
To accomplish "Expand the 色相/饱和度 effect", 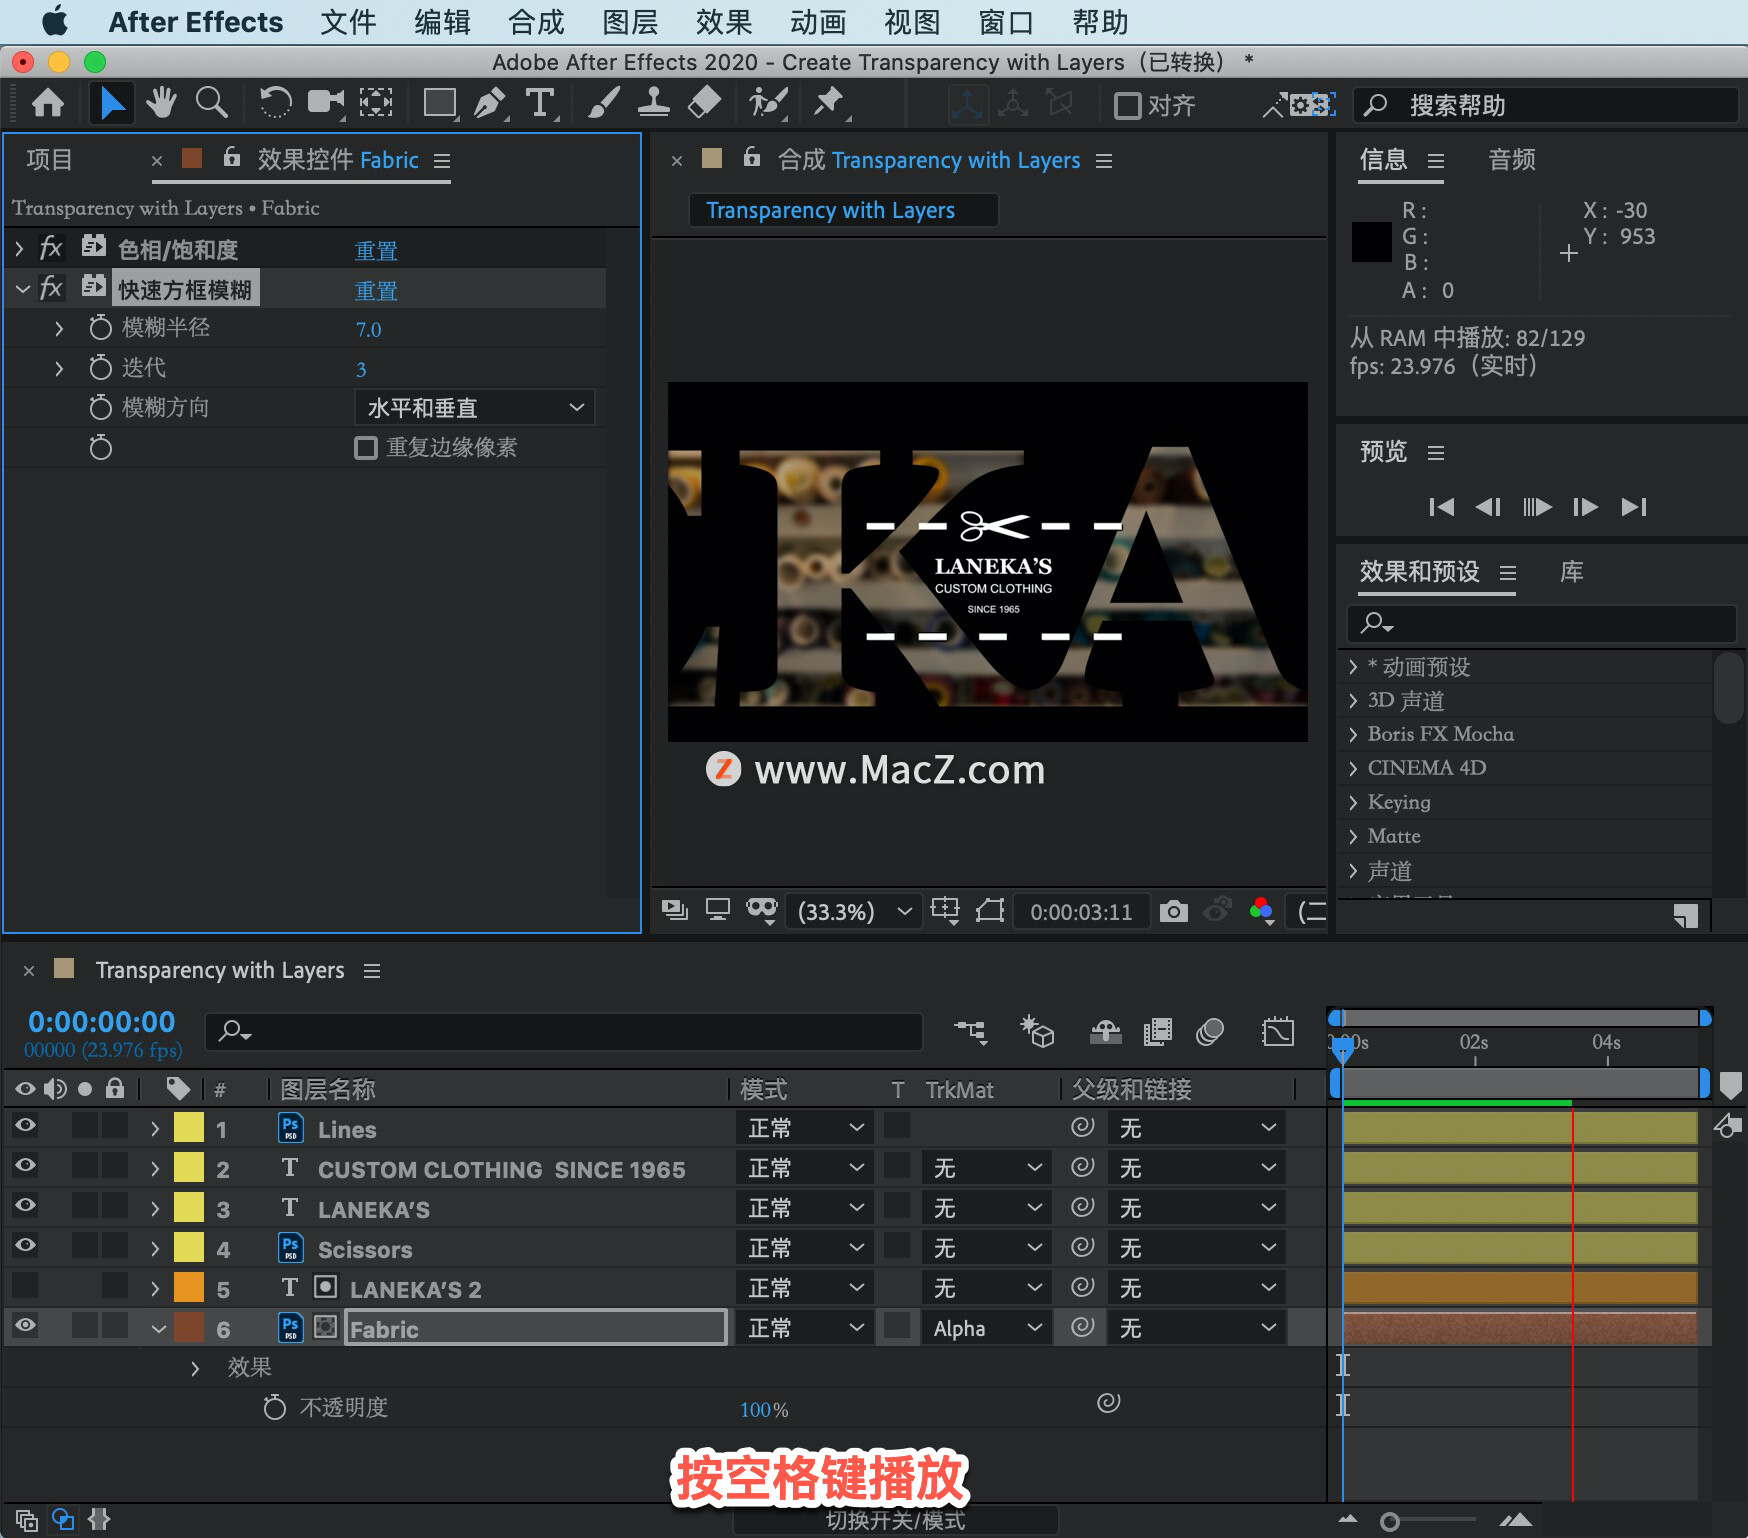I will pyautogui.click(x=19, y=248).
